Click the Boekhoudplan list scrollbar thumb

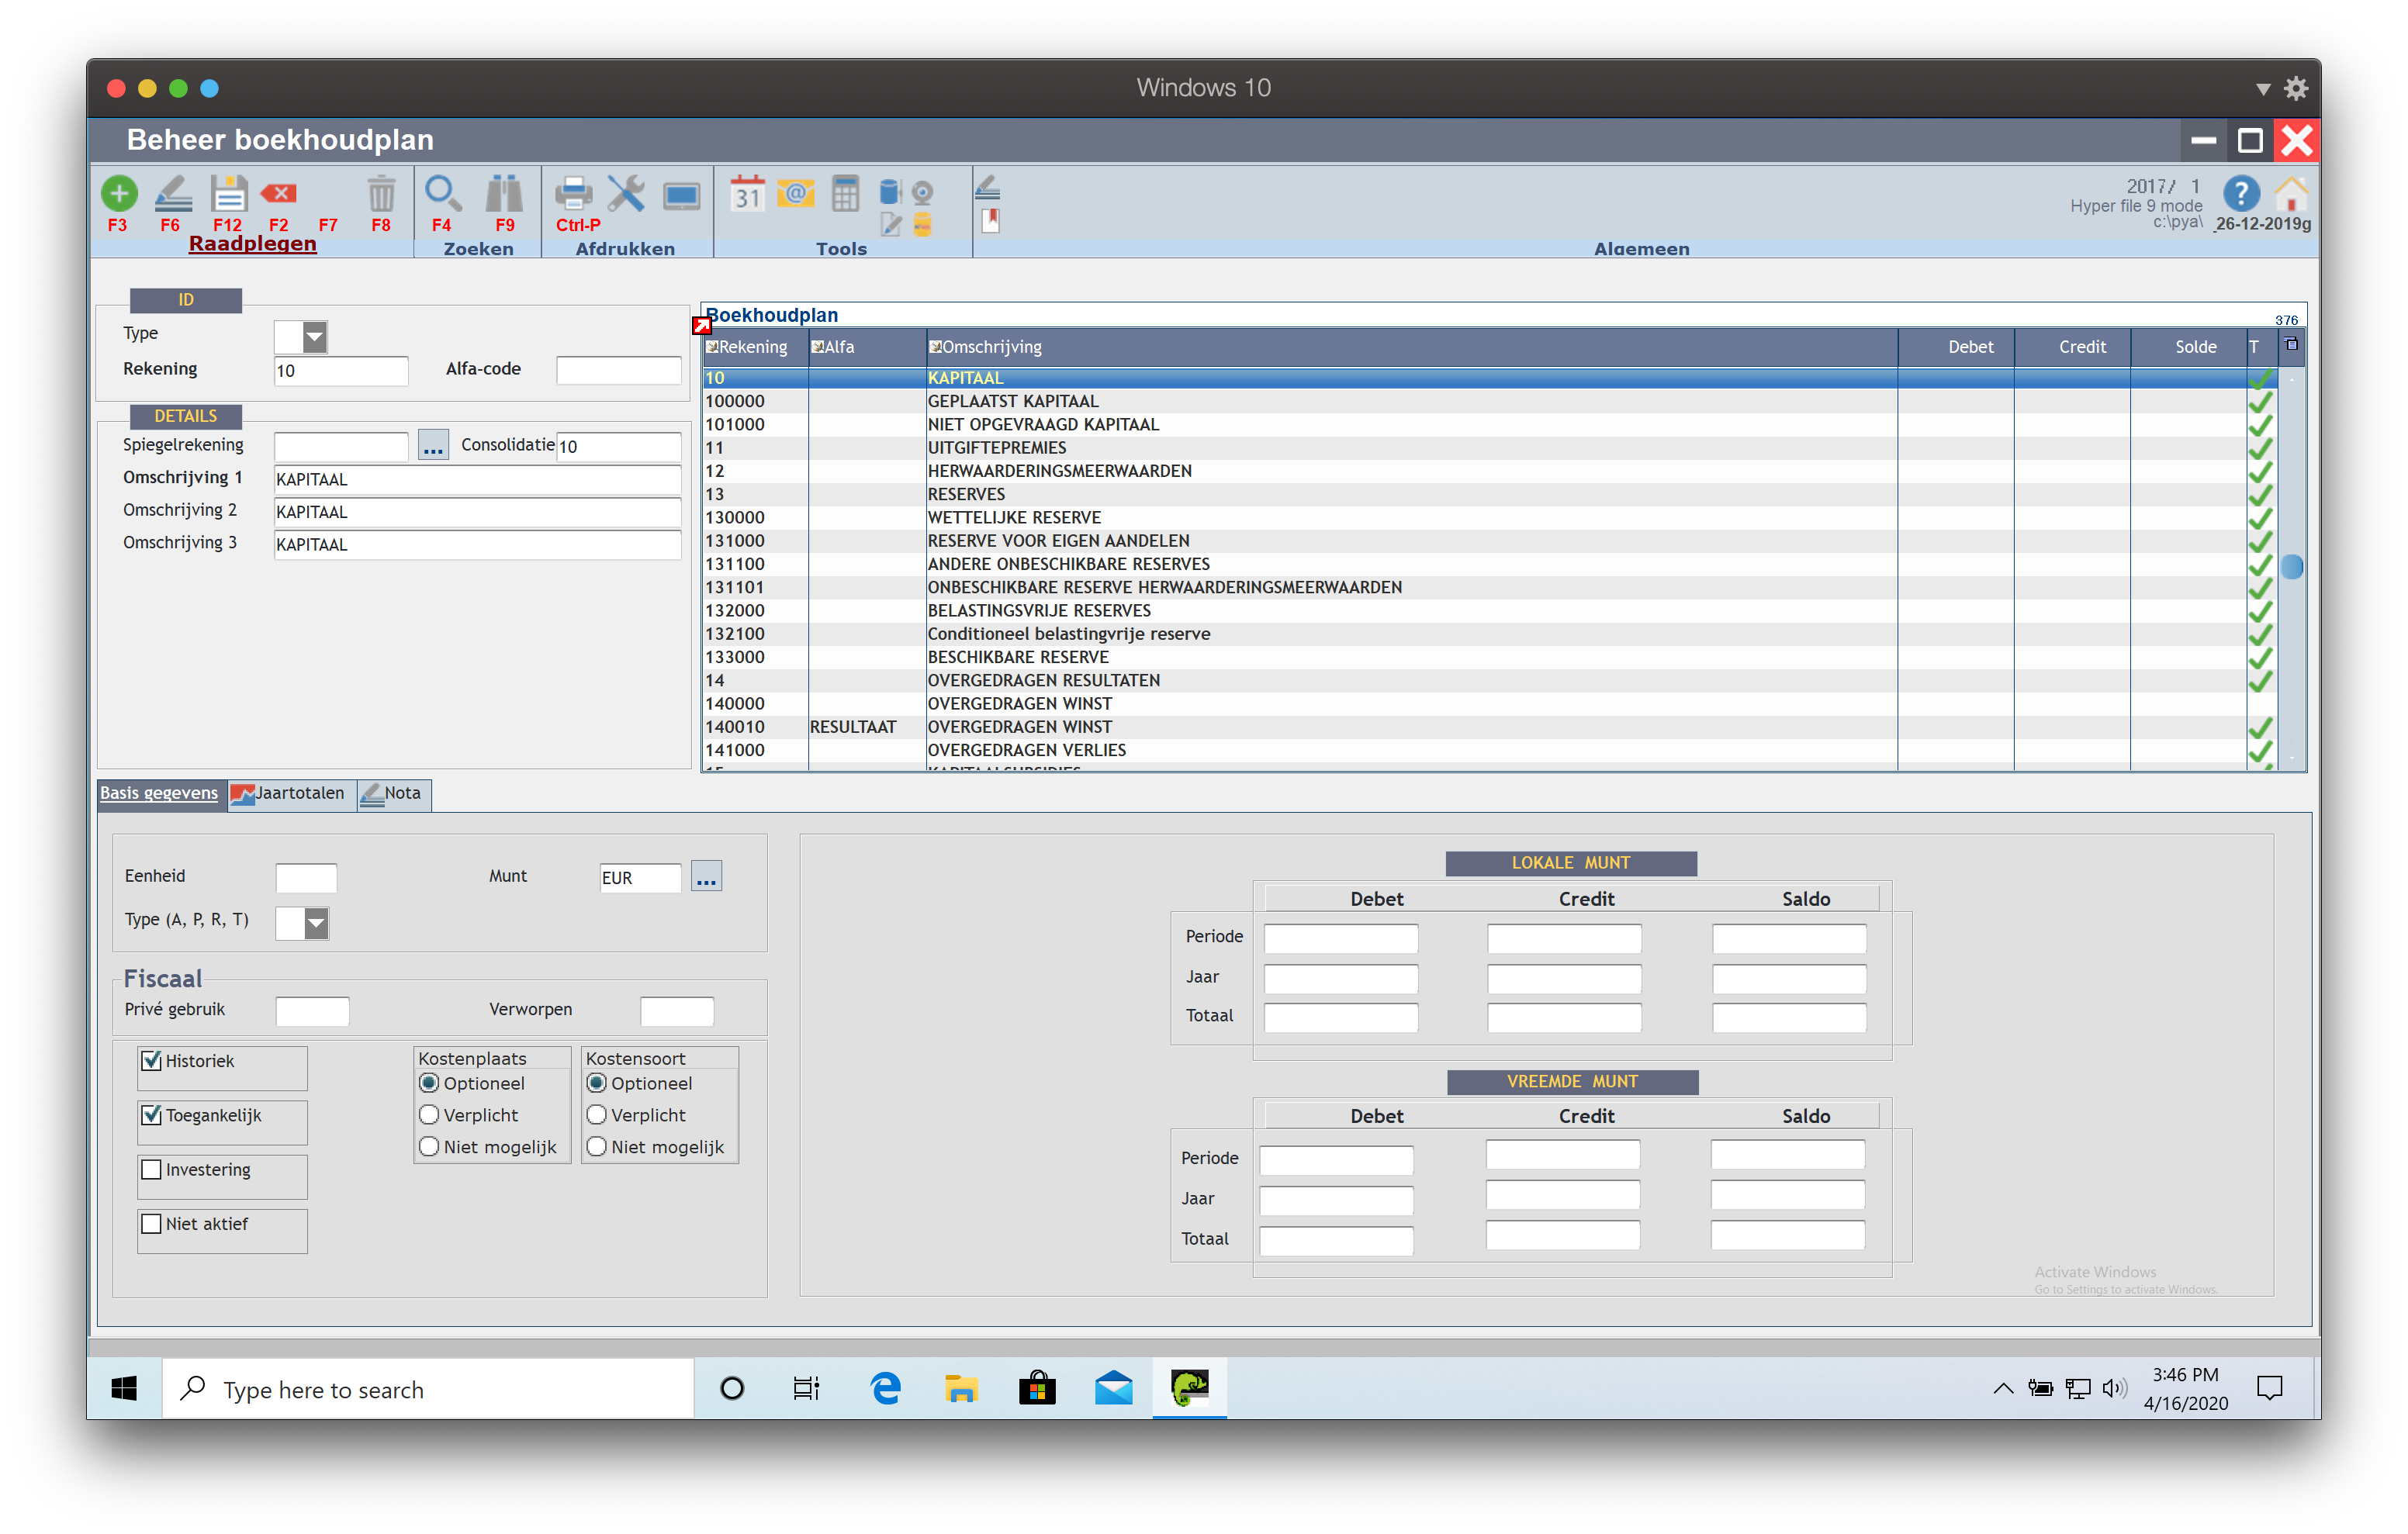2292,567
